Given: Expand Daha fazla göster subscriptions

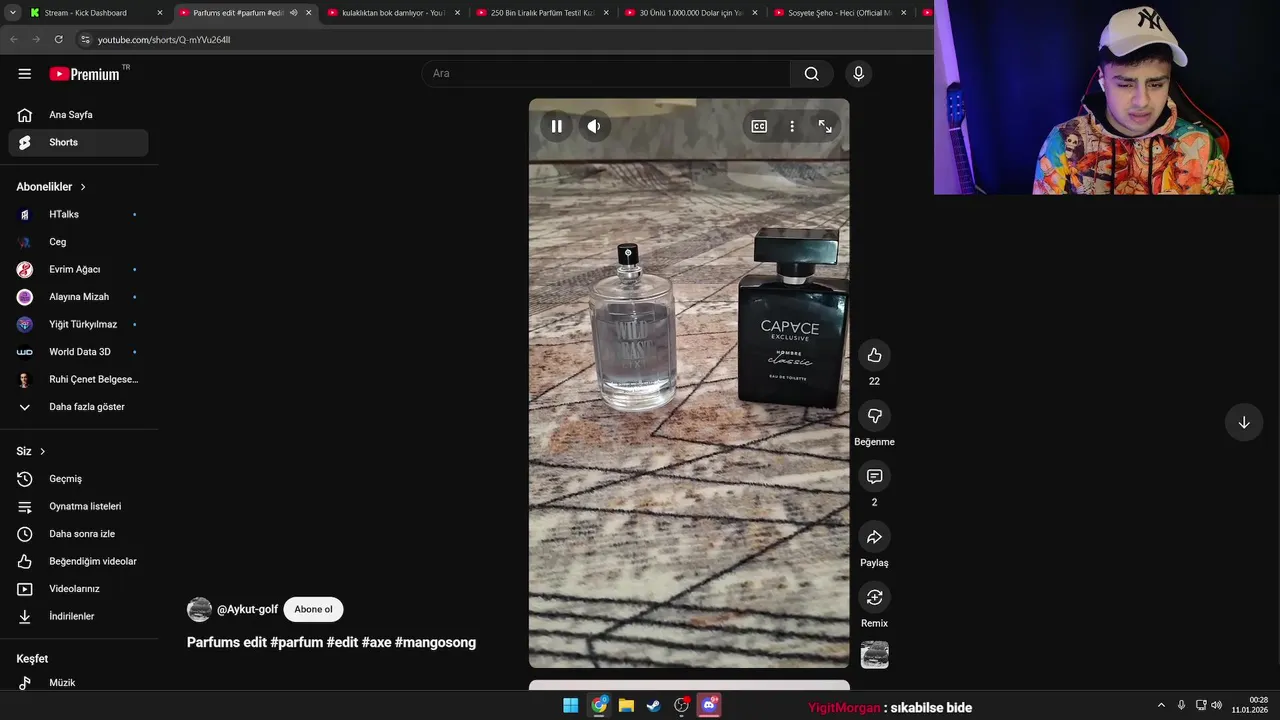Looking at the screenshot, I should pos(78,407).
